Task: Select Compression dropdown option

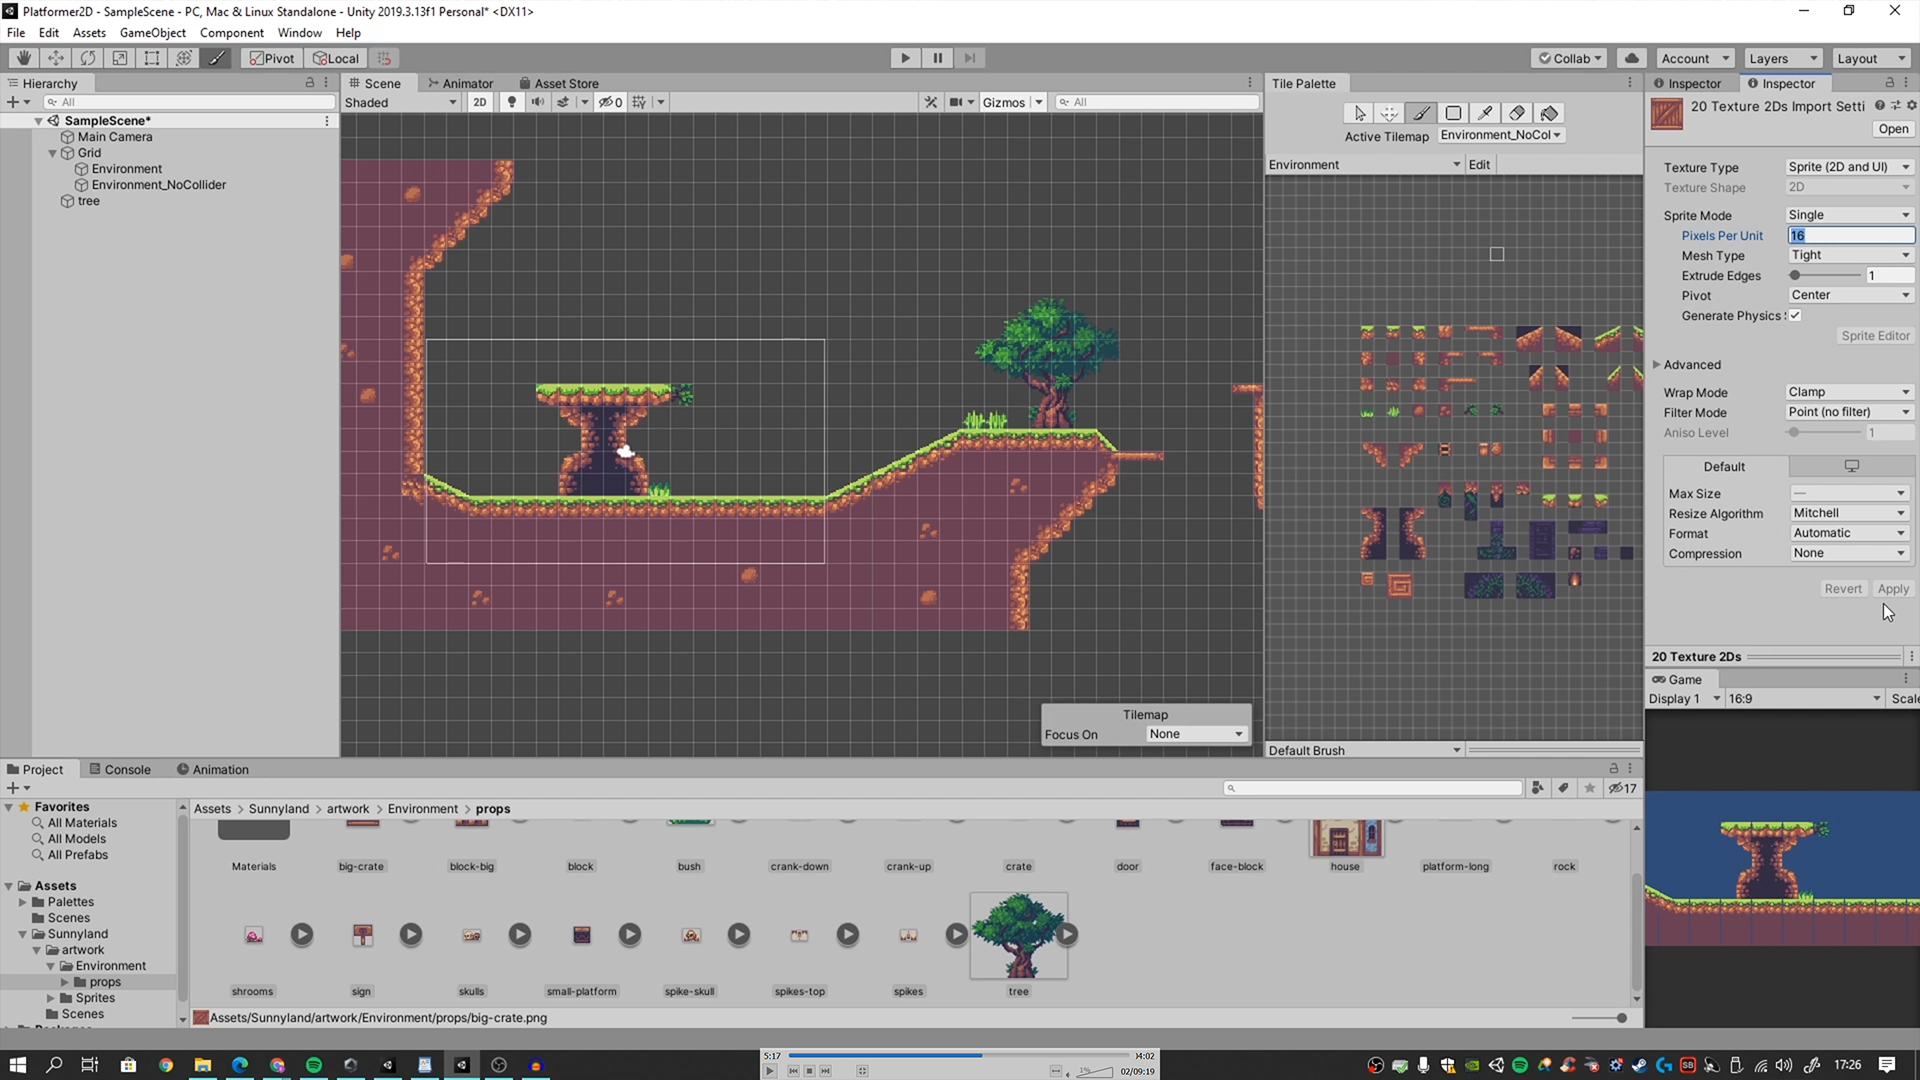Action: [x=1846, y=553]
